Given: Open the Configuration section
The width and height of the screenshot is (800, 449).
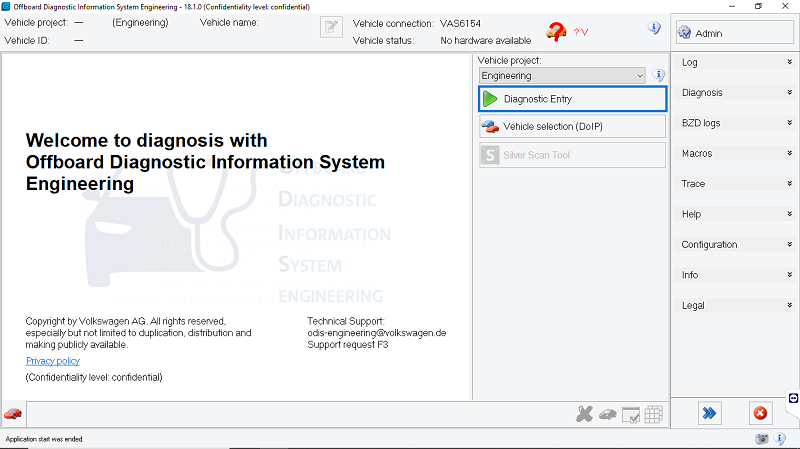Looking at the screenshot, I should [x=736, y=245].
